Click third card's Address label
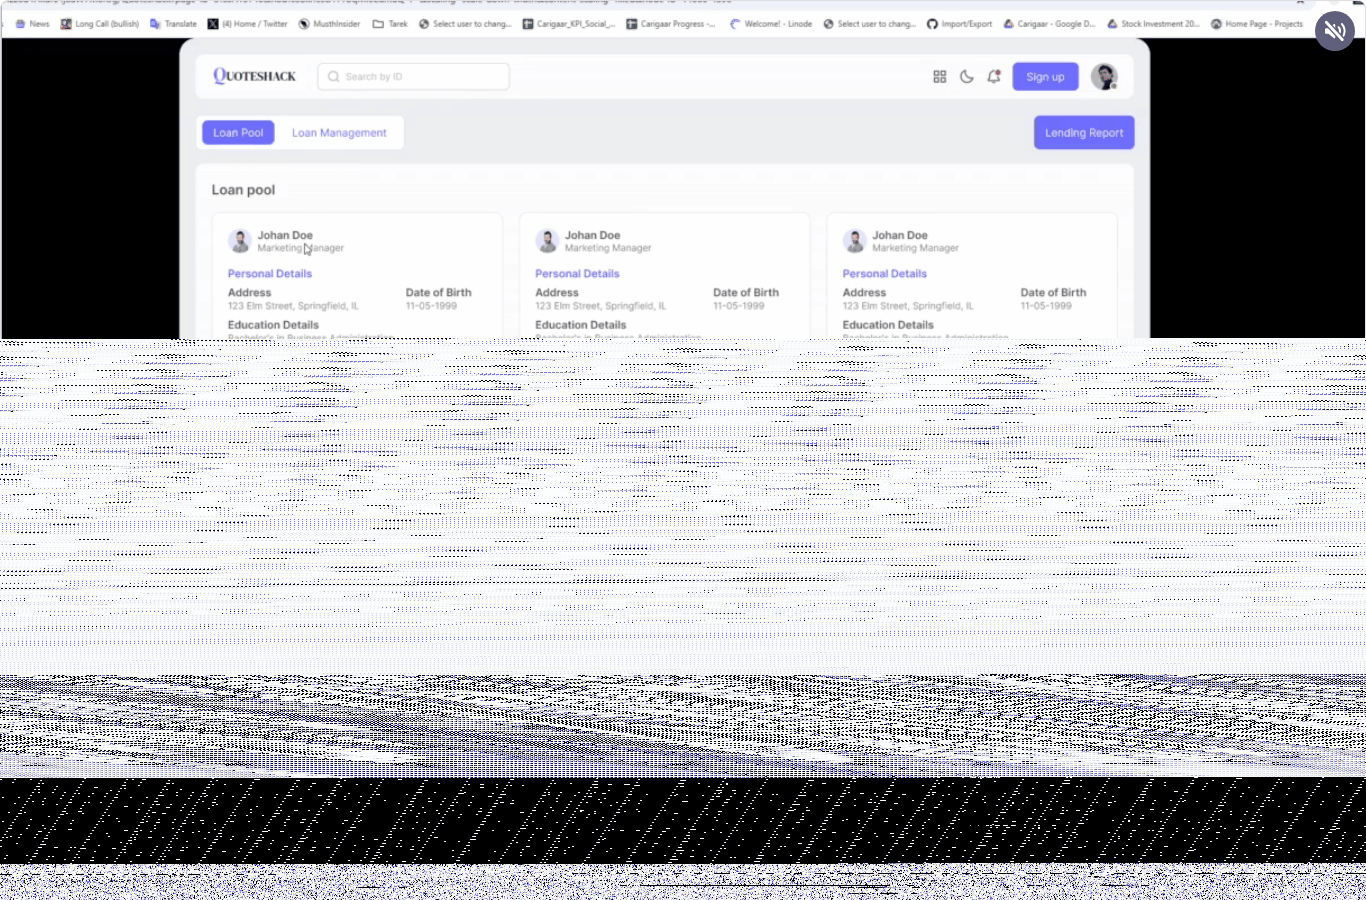The height and width of the screenshot is (900, 1366). [864, 293]
